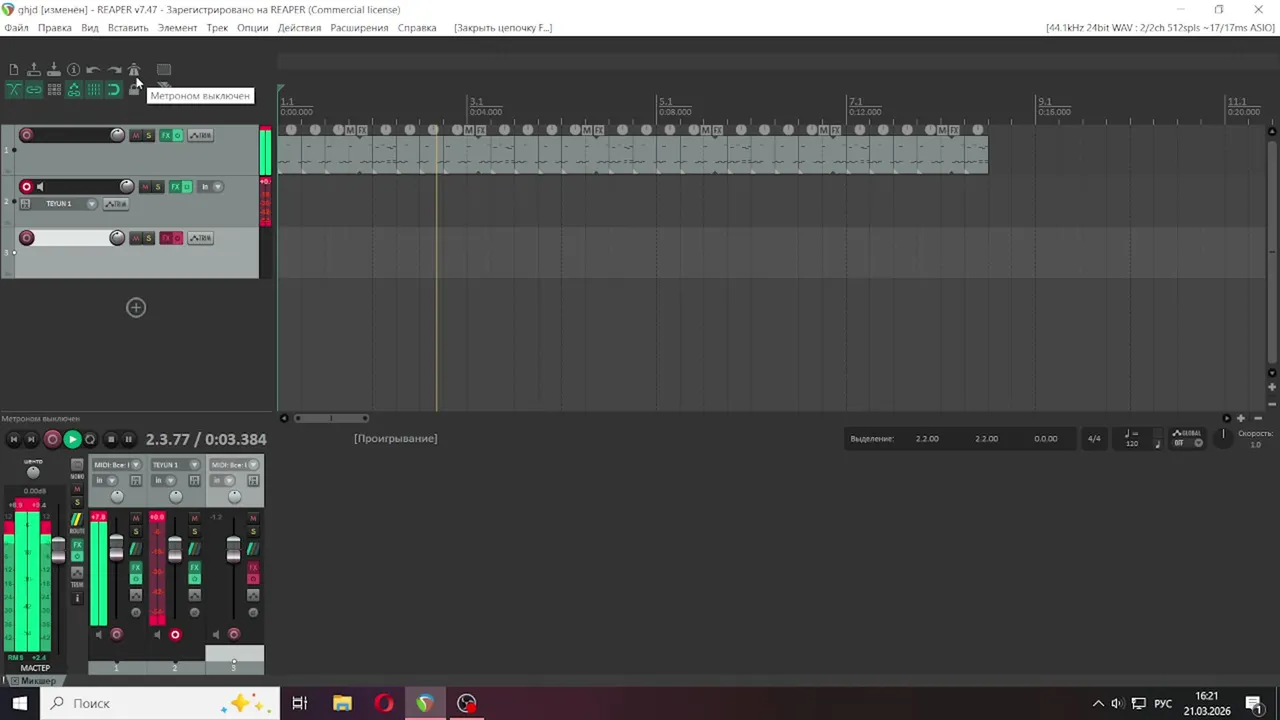Viewport: 1280px width, 720px height.
Task: Mute track 1 in track panel
Action: 136,135
